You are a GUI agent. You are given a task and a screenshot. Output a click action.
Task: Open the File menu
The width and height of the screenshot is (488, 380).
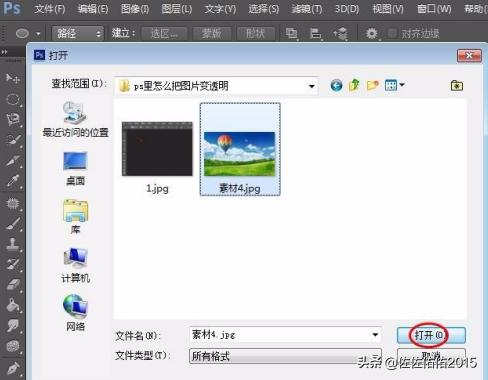pos(50,9)
